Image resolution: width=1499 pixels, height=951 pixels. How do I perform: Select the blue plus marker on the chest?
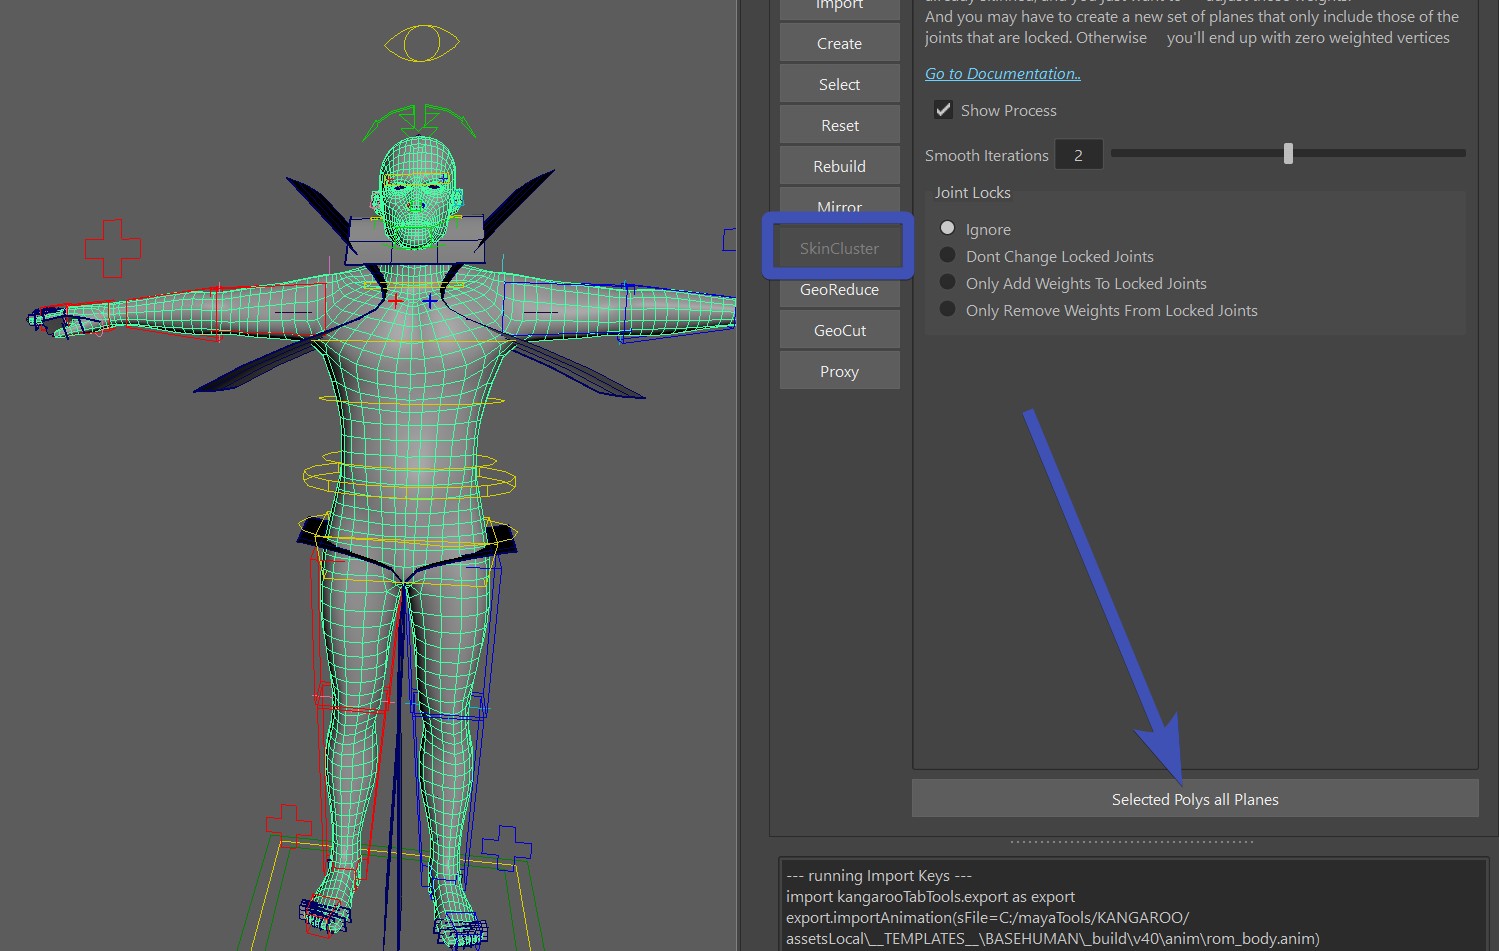429,300
